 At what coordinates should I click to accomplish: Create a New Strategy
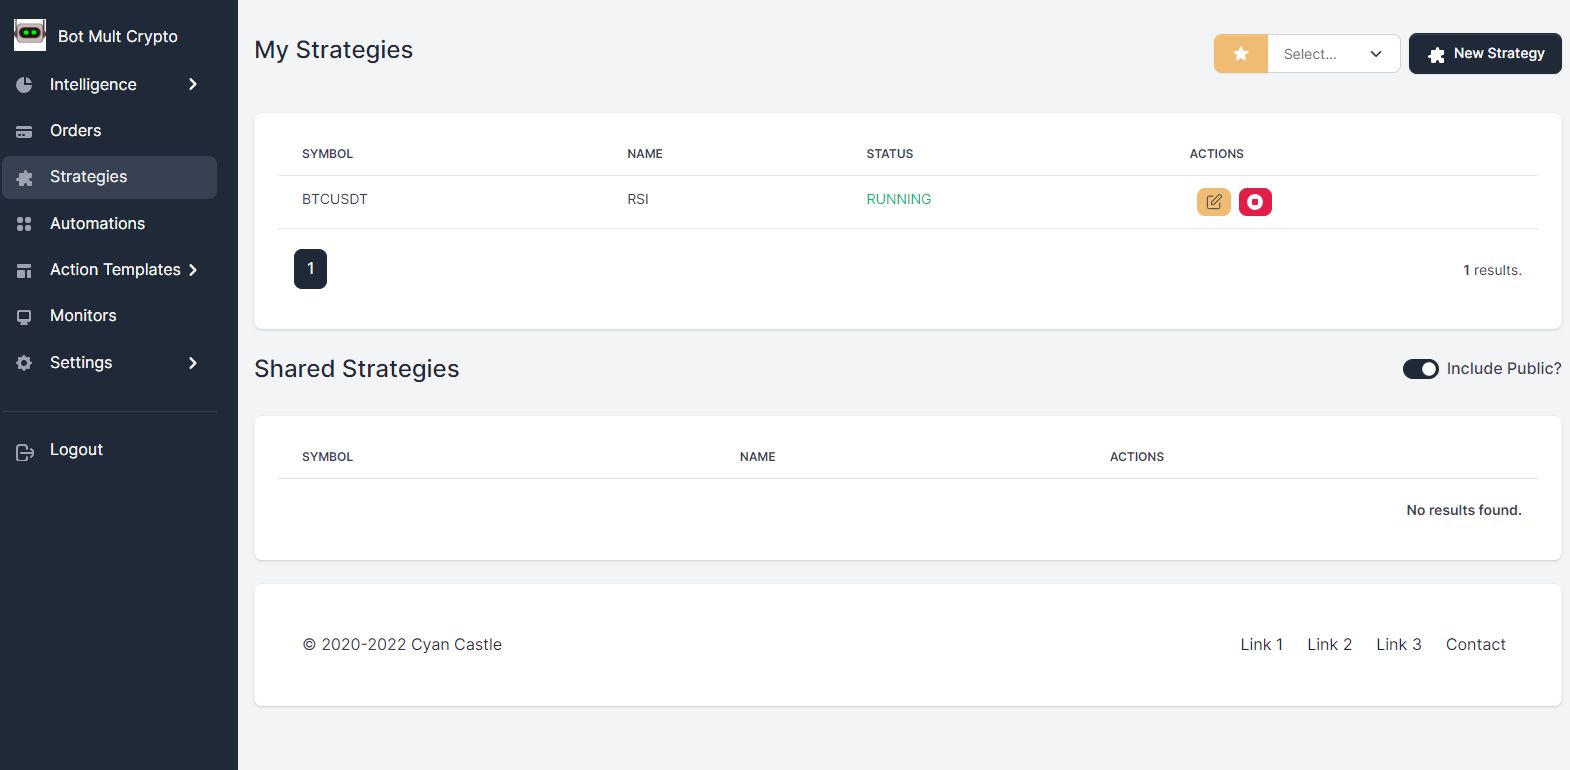tap(1485, 54)
